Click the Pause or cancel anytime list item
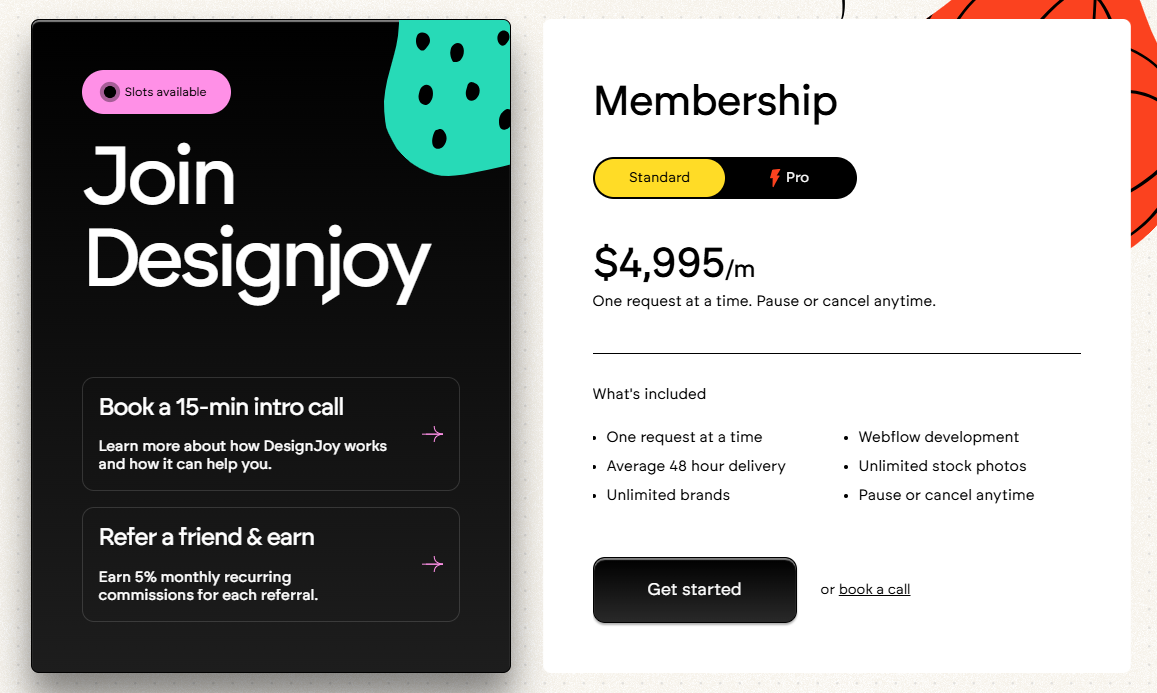 (946, 494)
